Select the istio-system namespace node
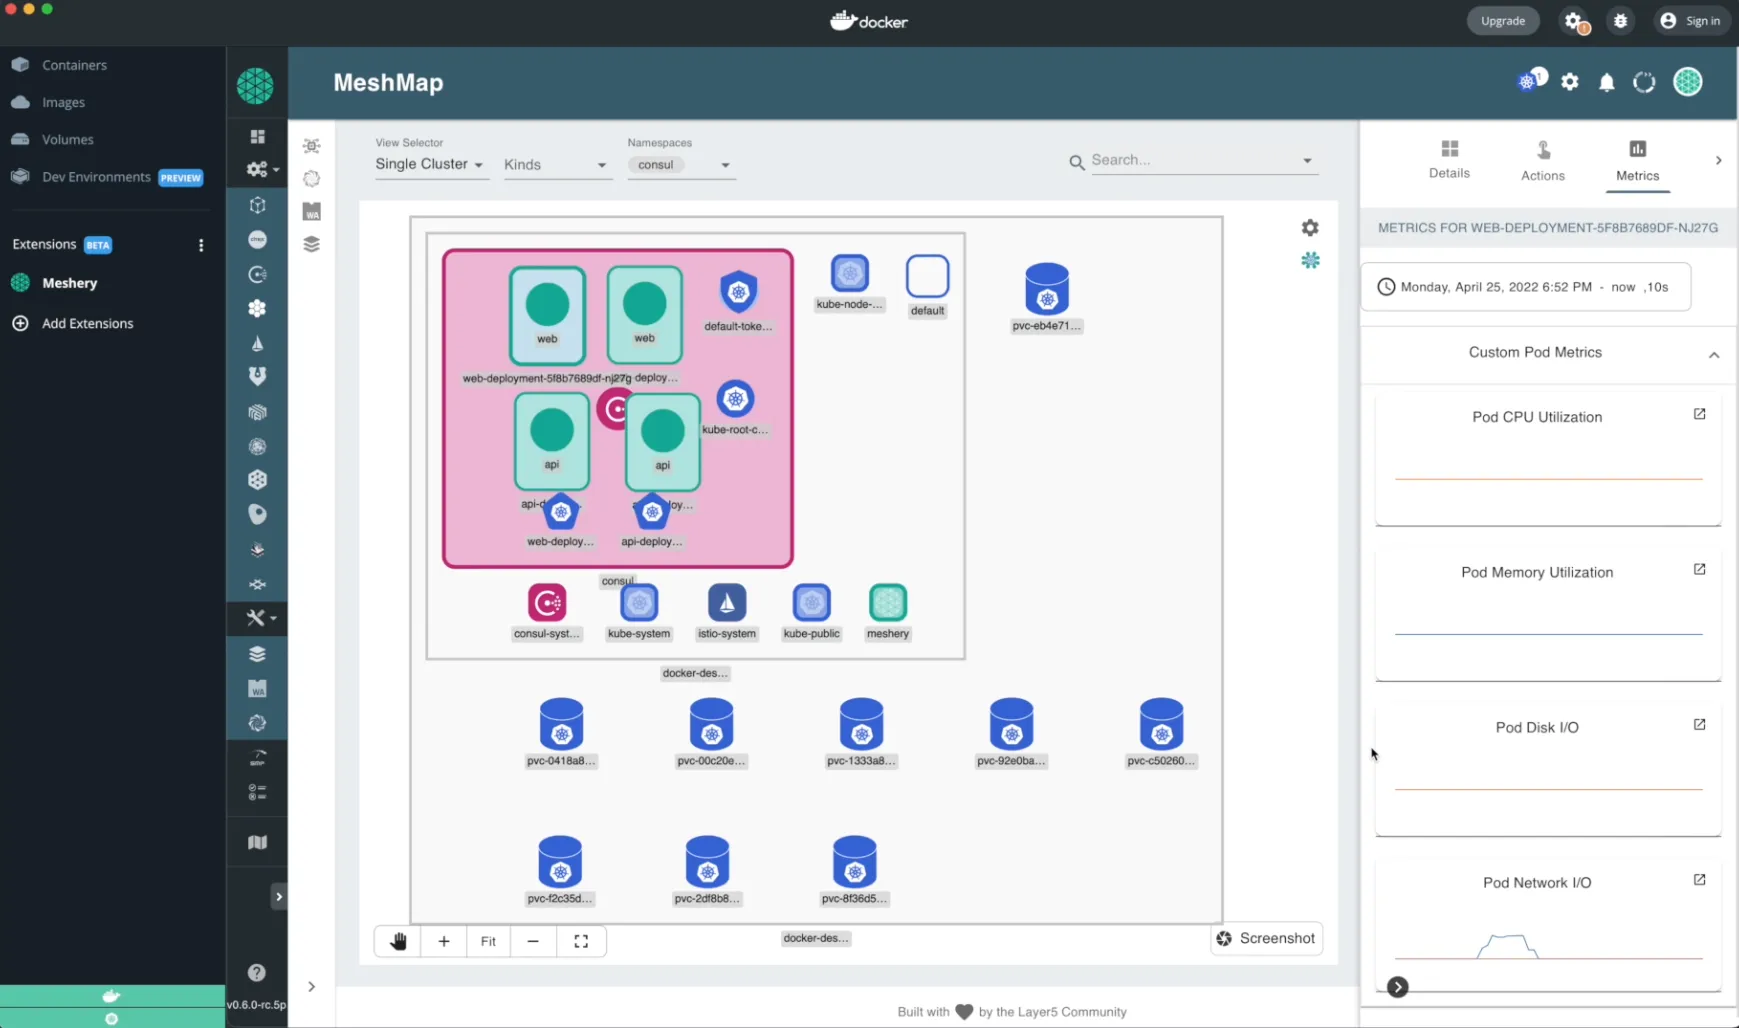Viewport: 1739px width, 1028px height. [x=727, y=603]
